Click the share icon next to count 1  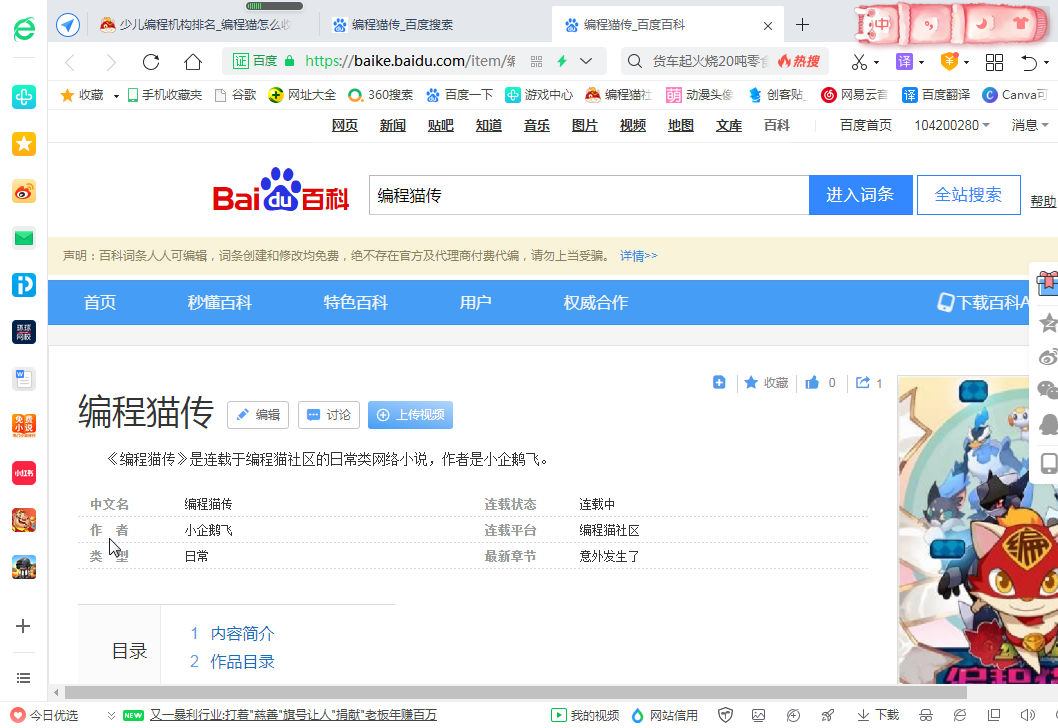[862, 383]
